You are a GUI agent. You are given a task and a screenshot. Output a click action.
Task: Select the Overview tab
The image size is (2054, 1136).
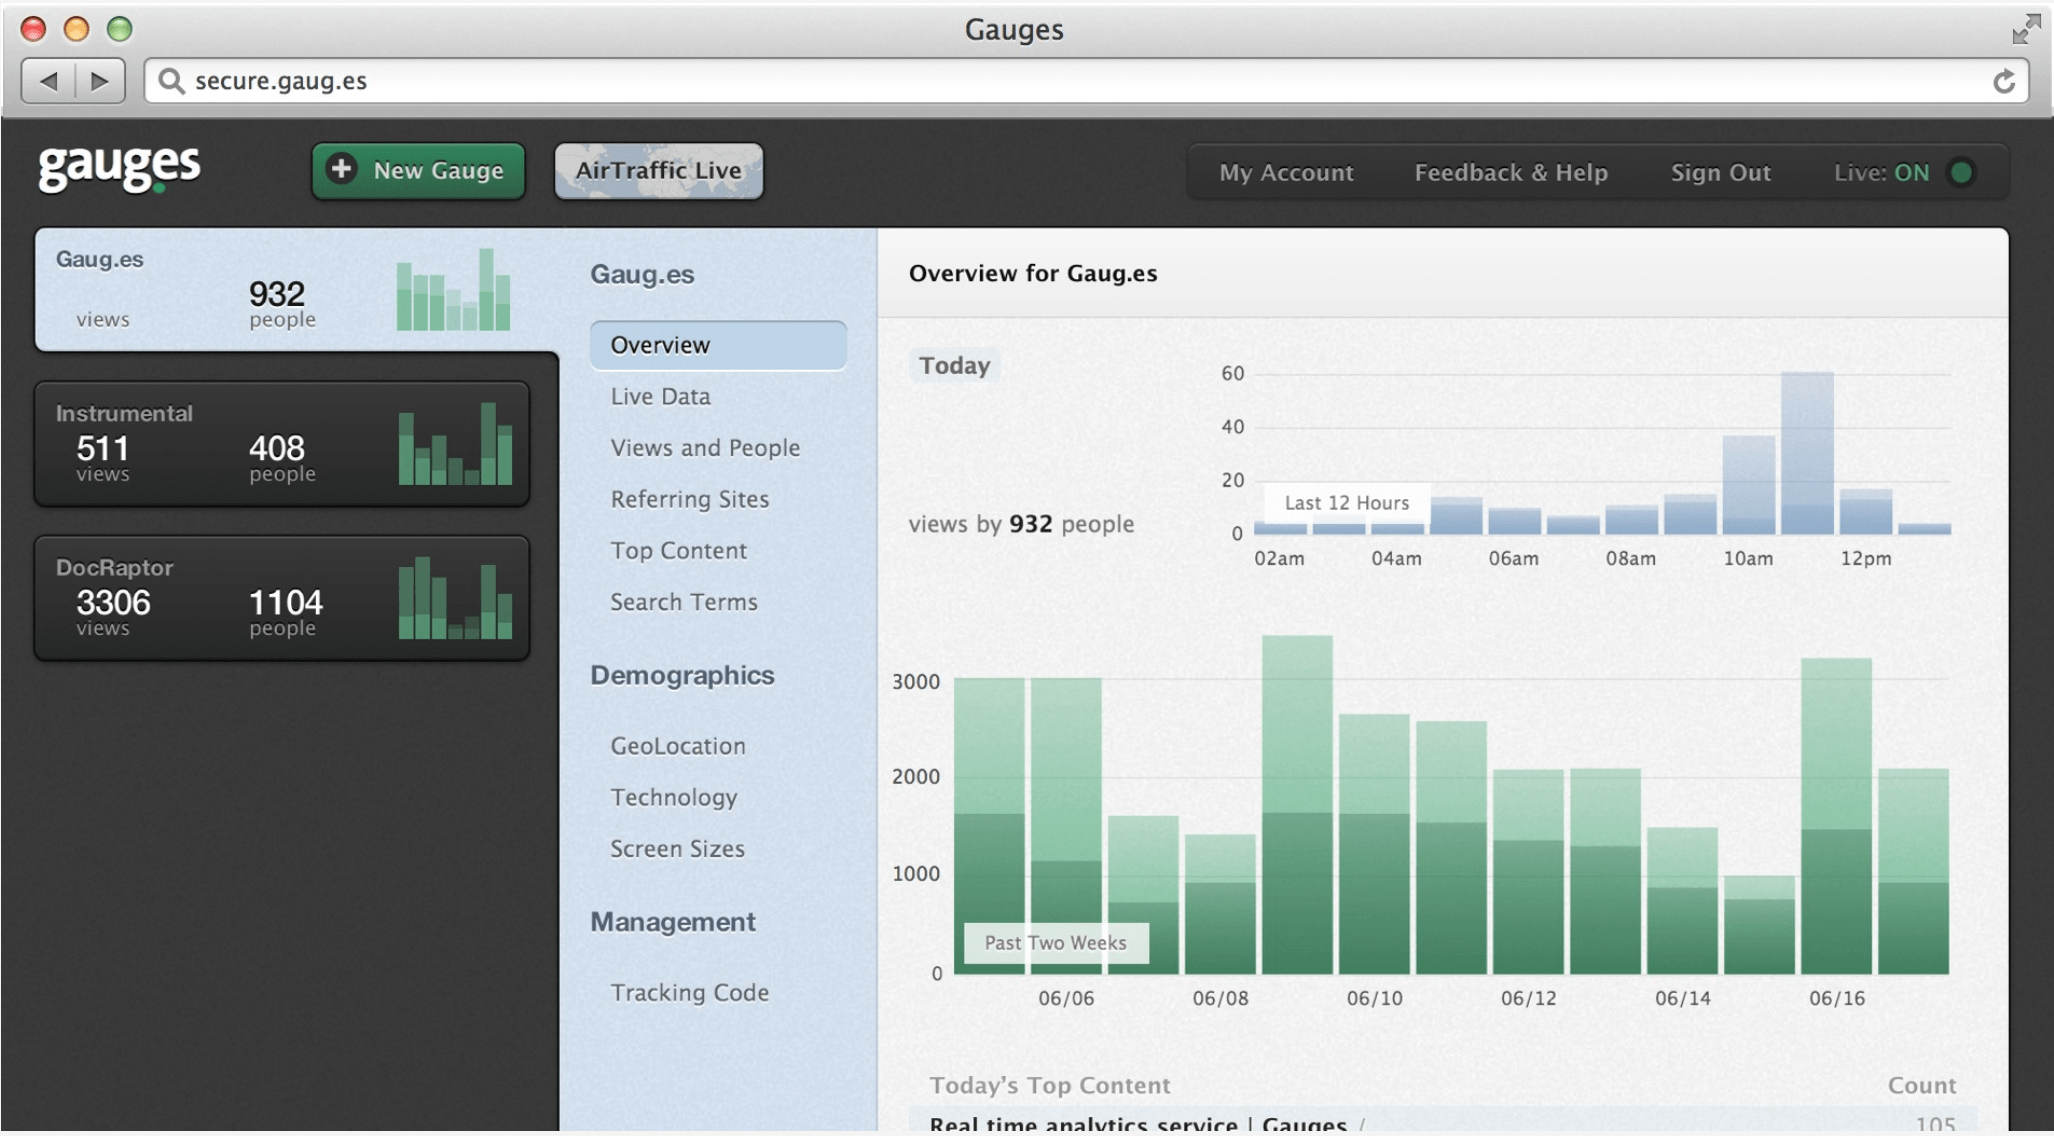[716, 344]
